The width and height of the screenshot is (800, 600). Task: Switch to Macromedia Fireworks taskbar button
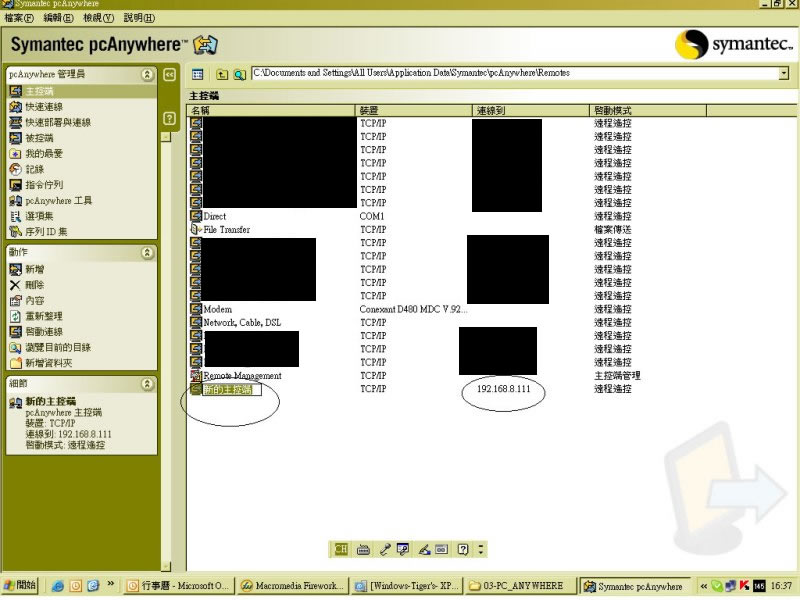293,586
